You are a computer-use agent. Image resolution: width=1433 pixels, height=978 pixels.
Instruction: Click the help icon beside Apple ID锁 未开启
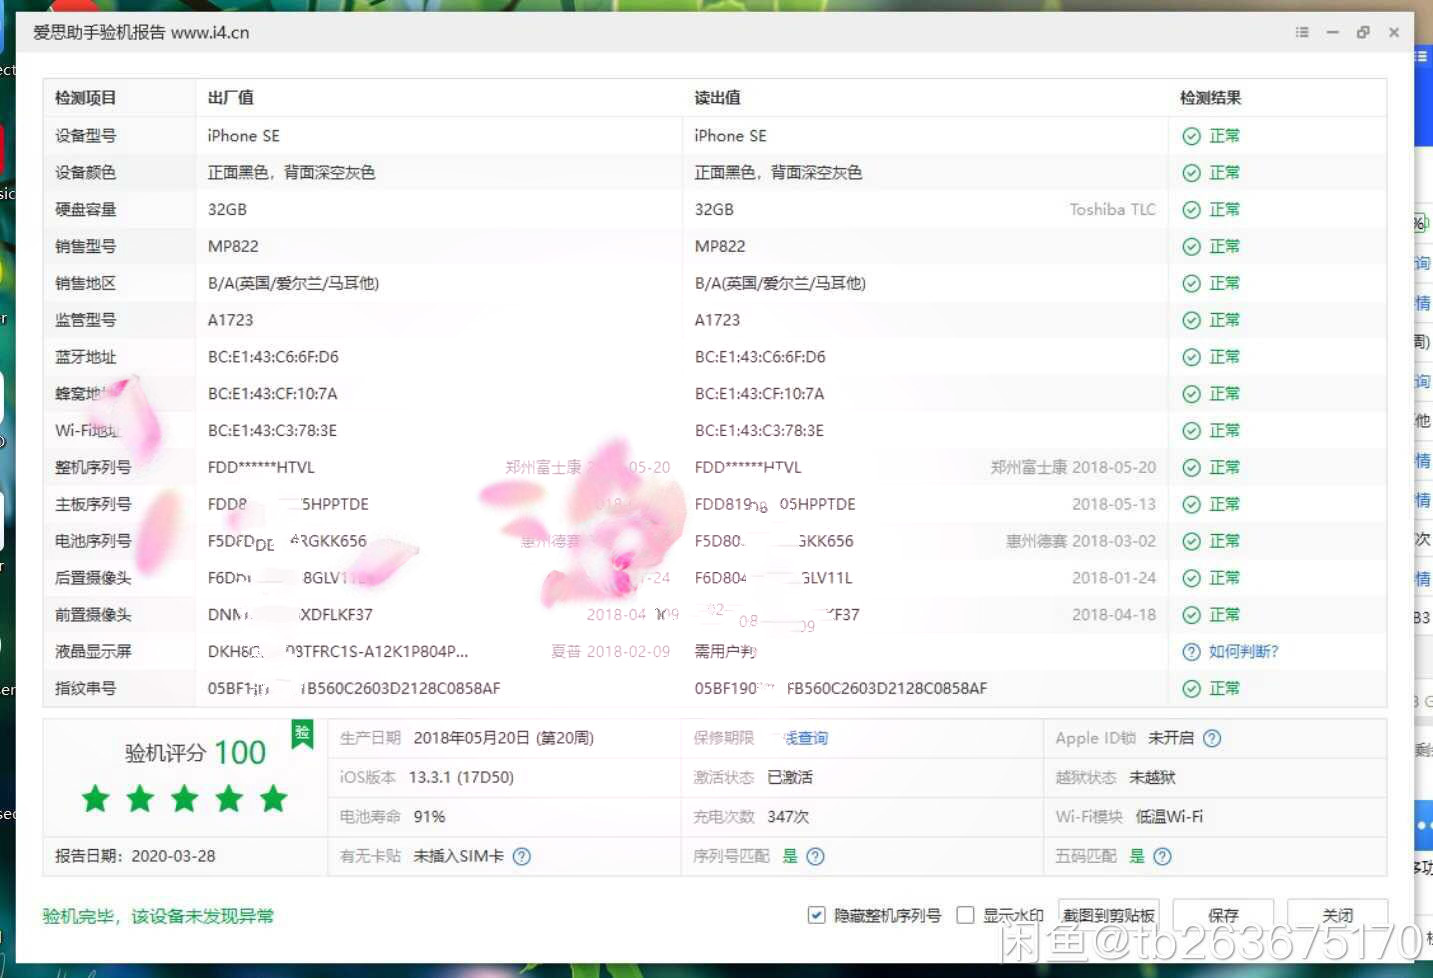tap(1212, 738)
